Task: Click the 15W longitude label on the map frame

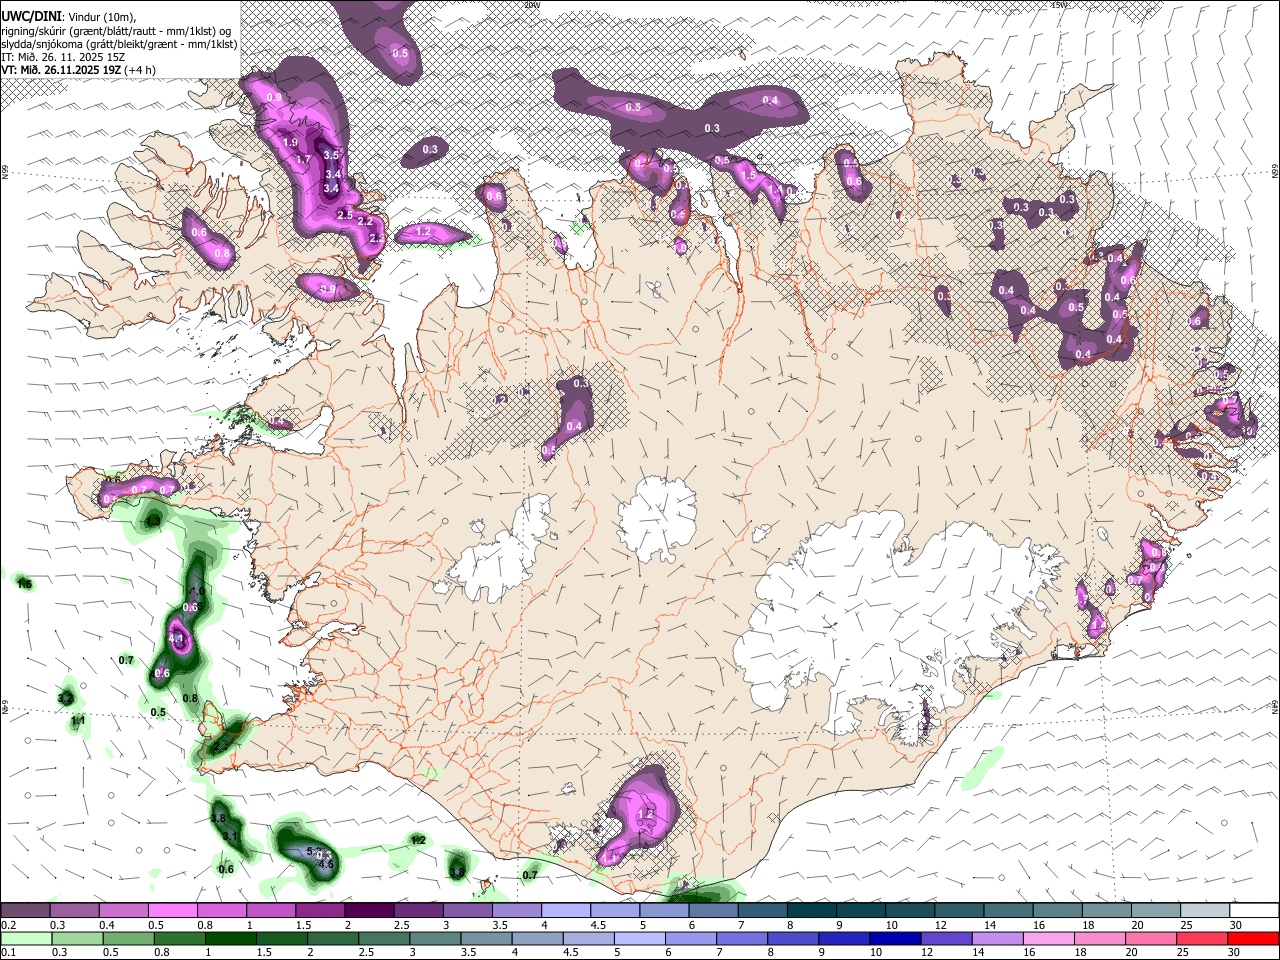Action: [1058, 5]
